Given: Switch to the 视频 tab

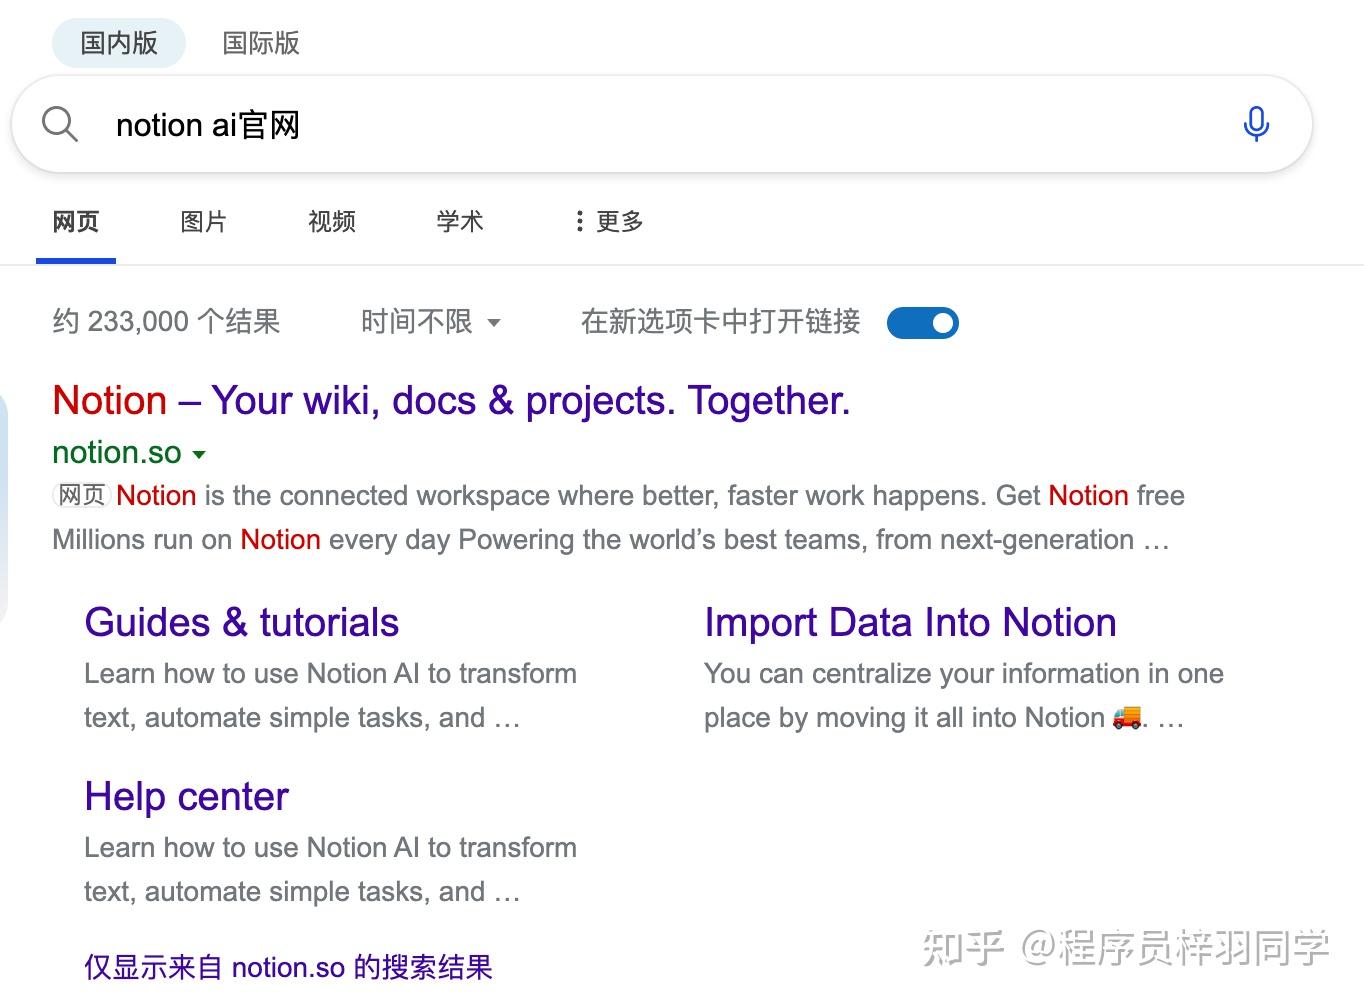Looking at the screenshot, I should pyautogui.click(x=332, y=221).
